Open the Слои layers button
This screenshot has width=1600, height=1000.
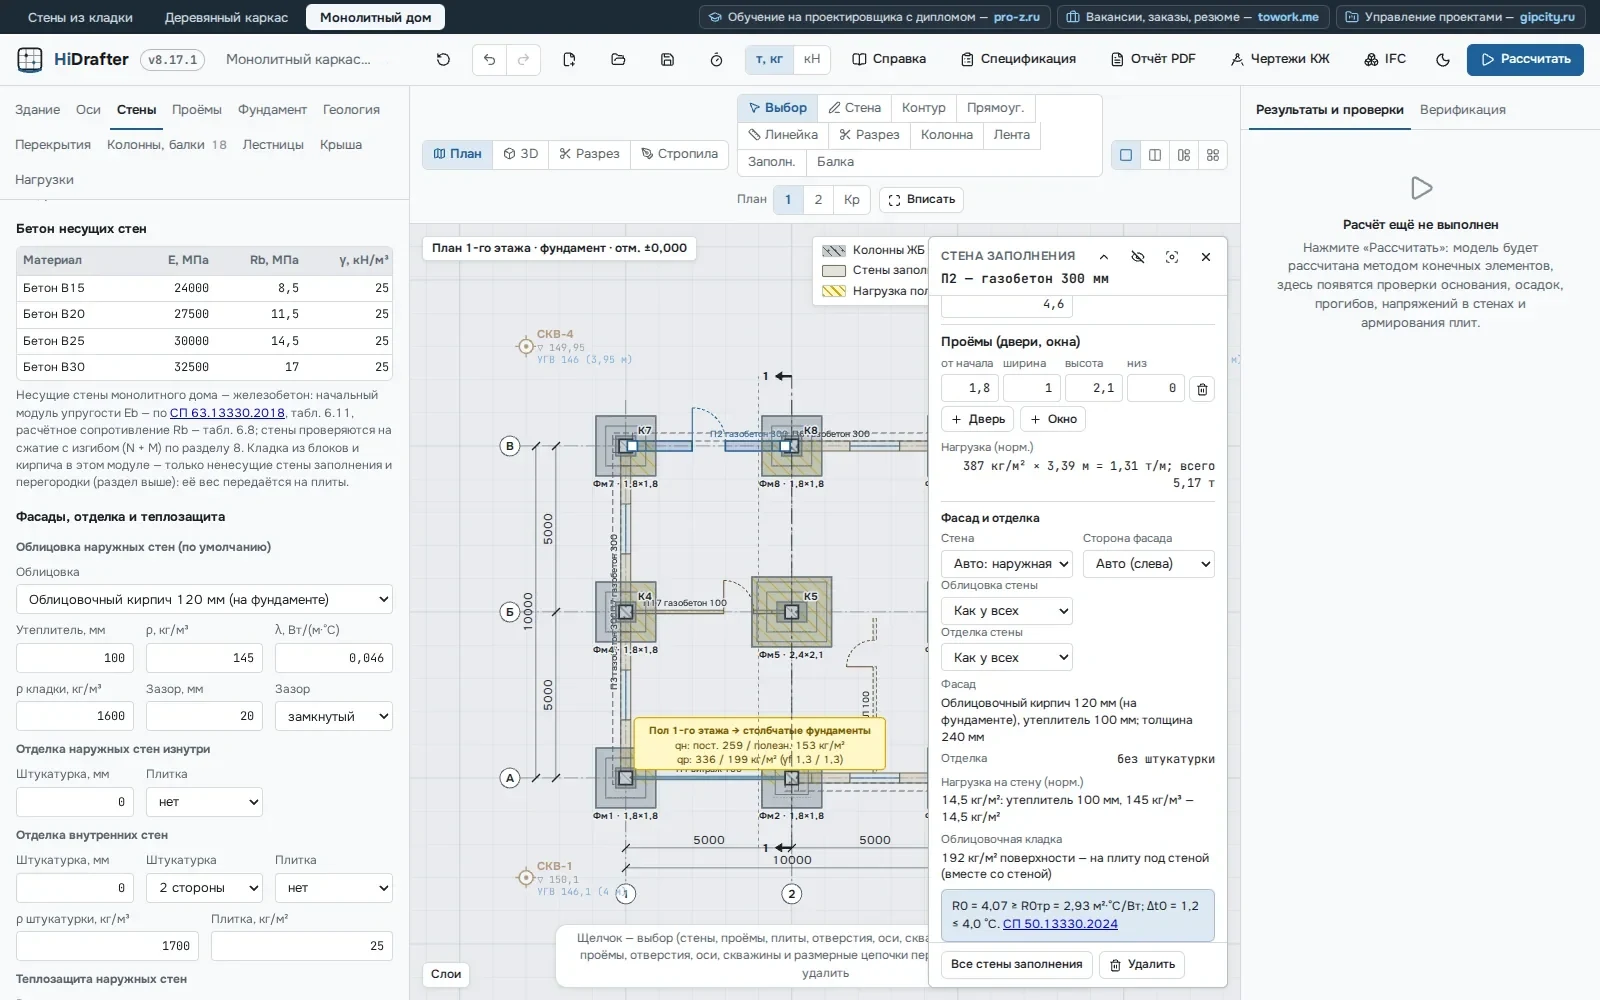pos(446,974)
